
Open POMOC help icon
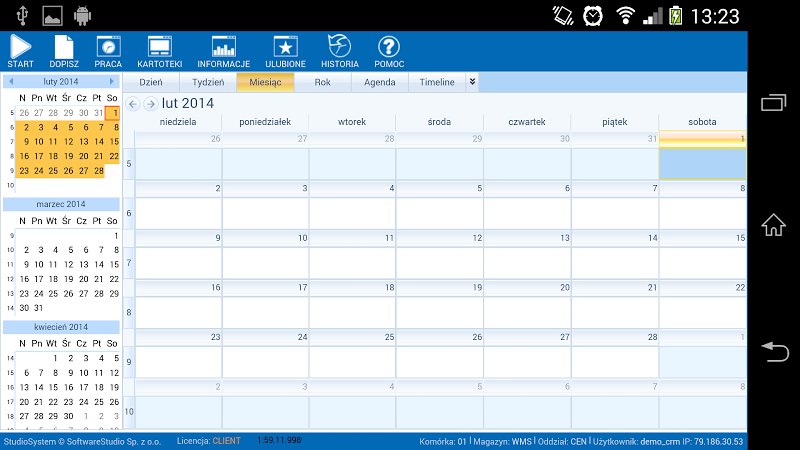pyautogui.click(x=389, y=51)
